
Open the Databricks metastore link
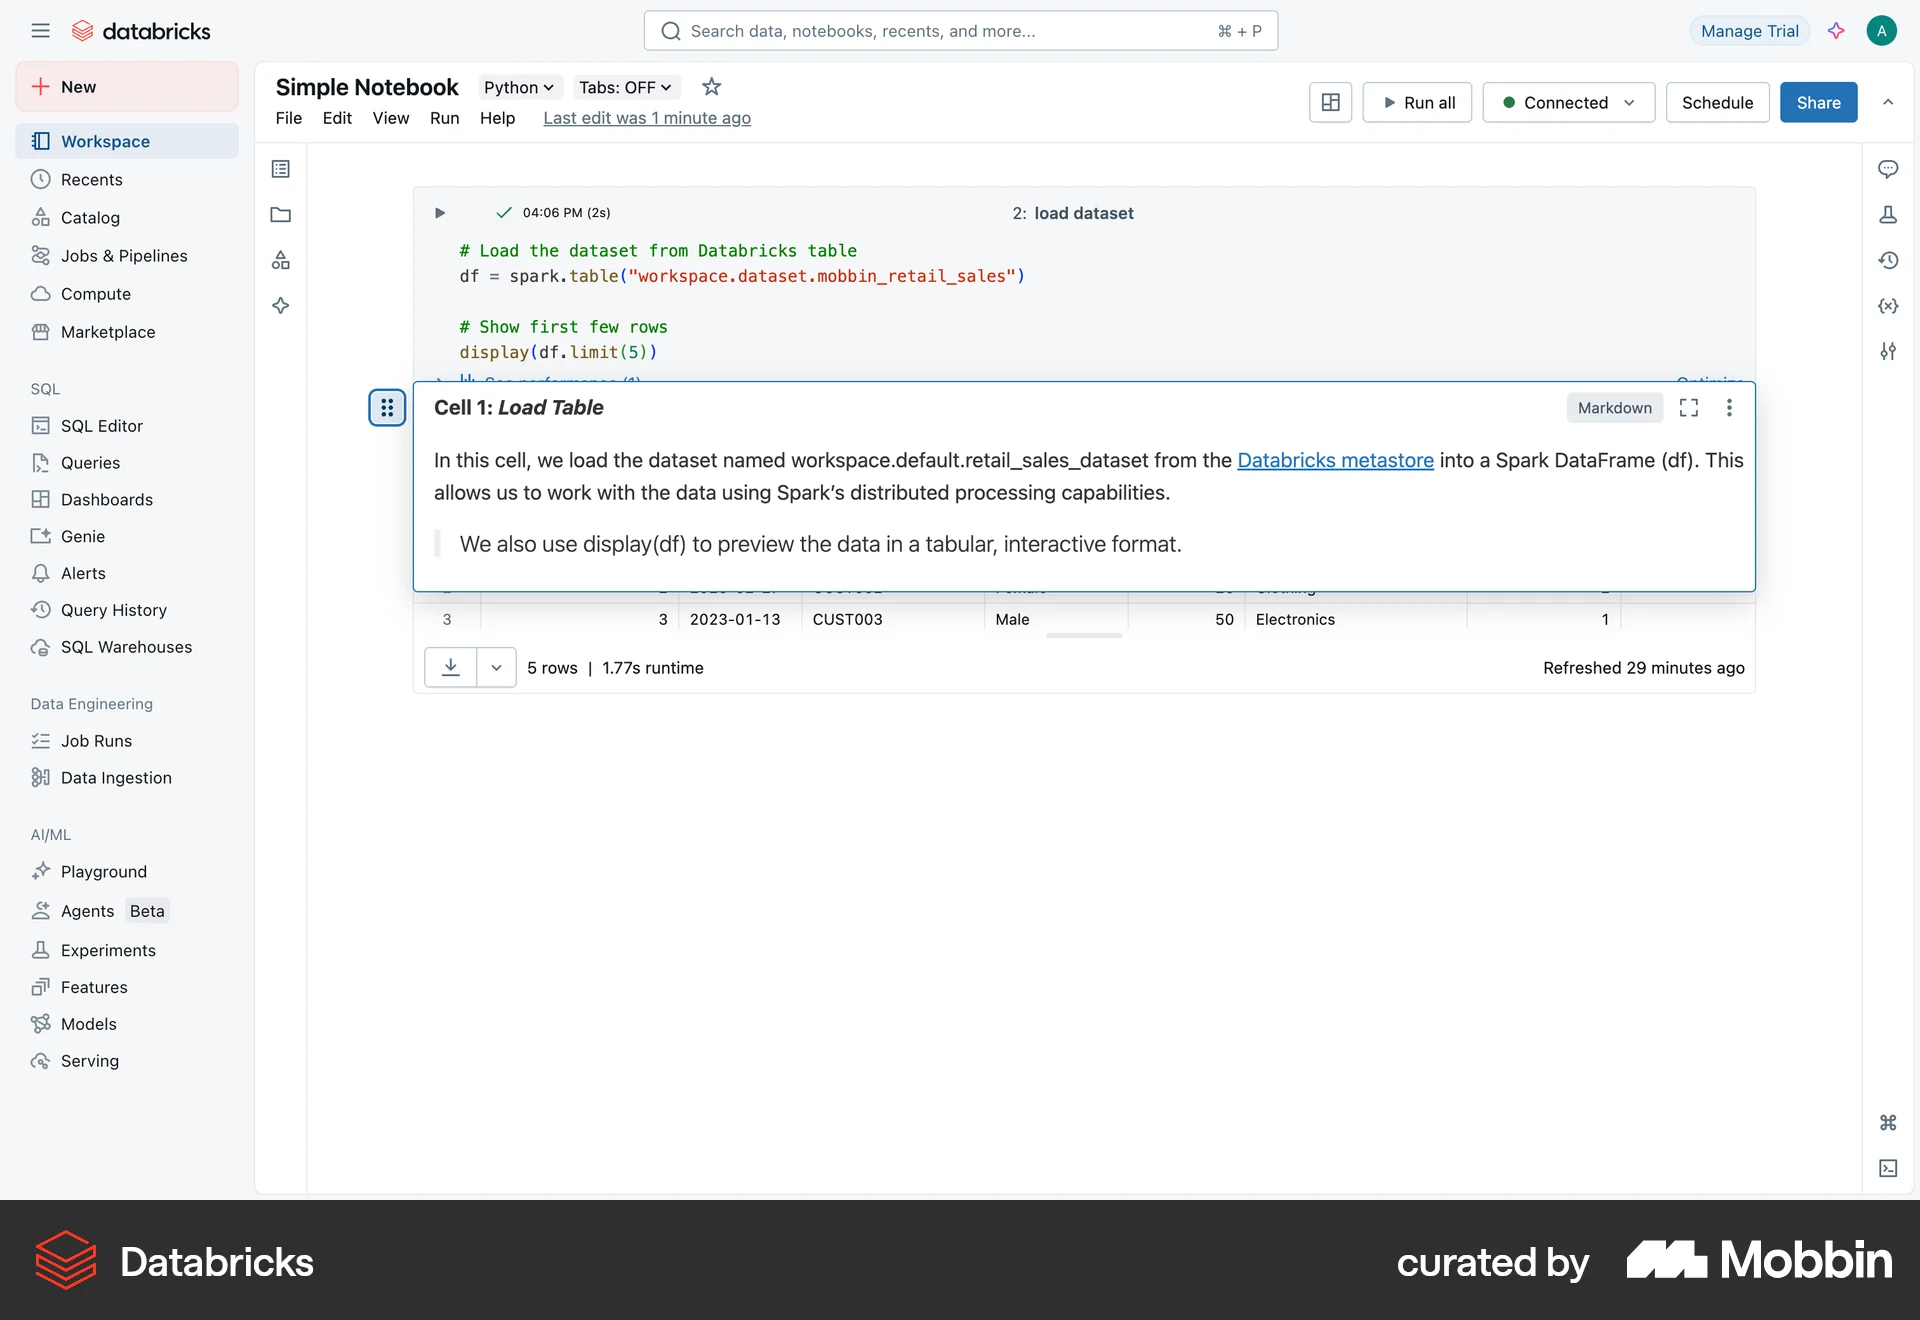pyautogui.click(x=1335, y=461)
